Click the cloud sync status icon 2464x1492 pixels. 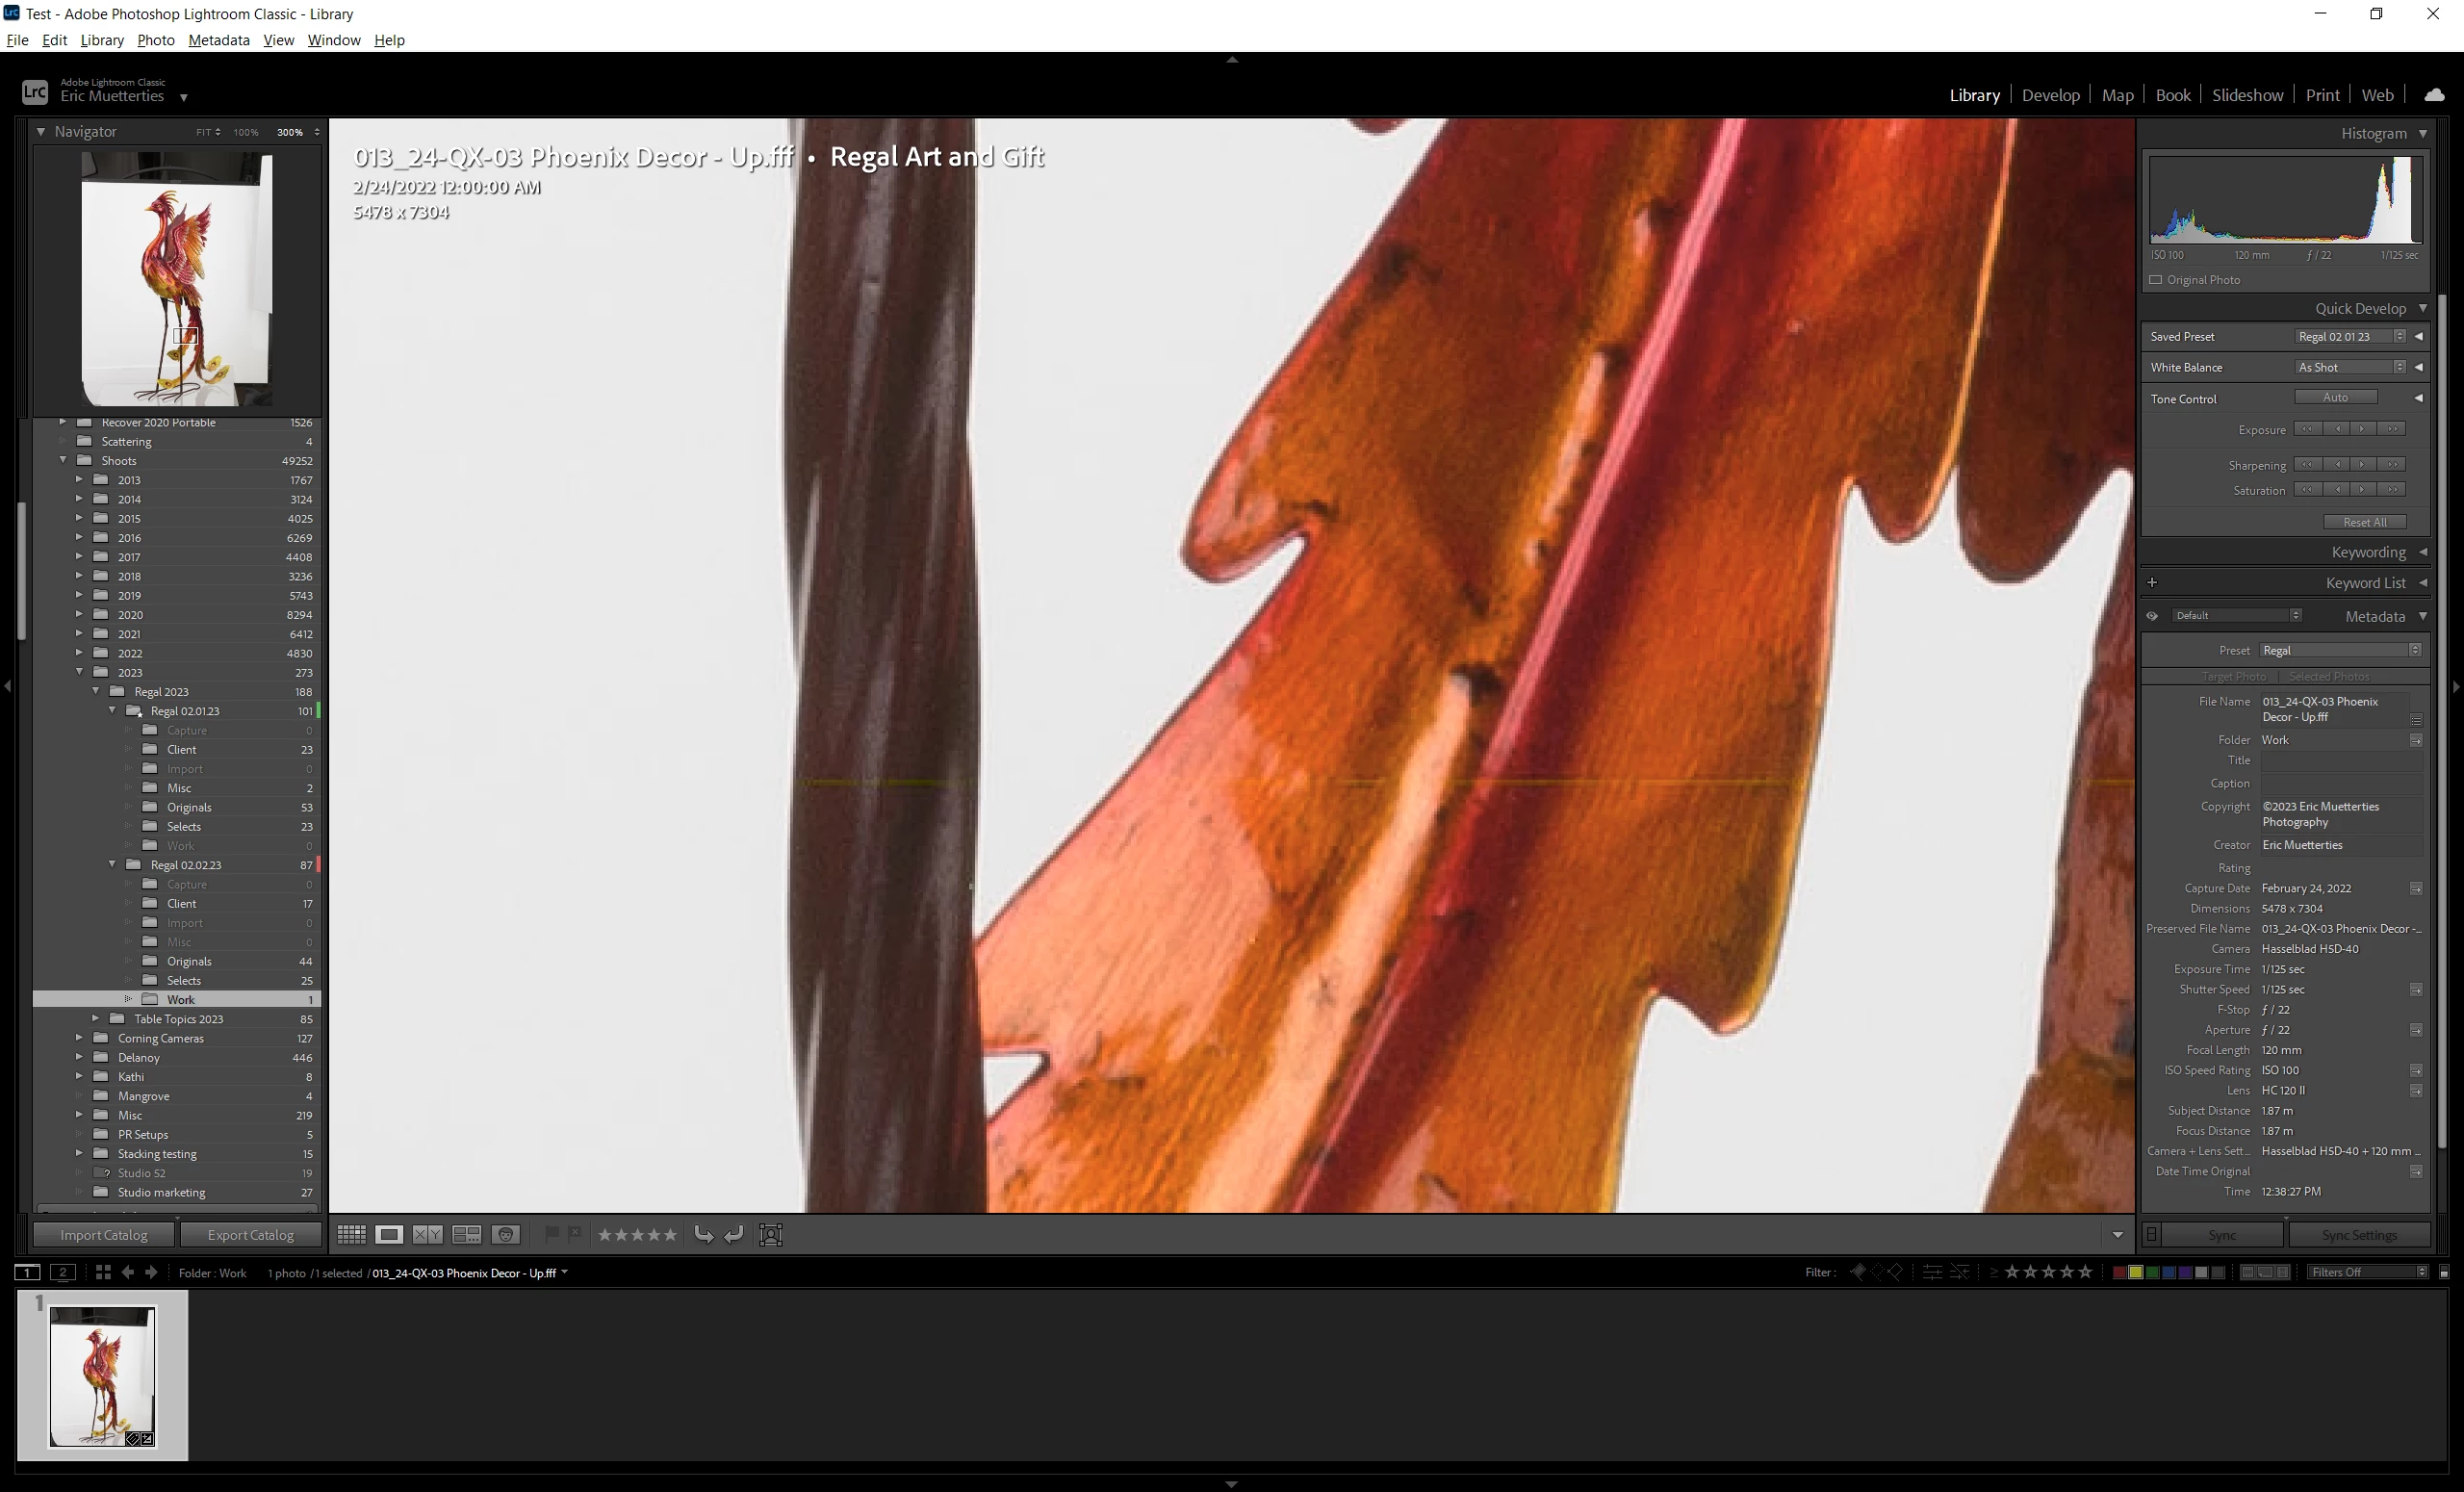tap(2434, 95)
